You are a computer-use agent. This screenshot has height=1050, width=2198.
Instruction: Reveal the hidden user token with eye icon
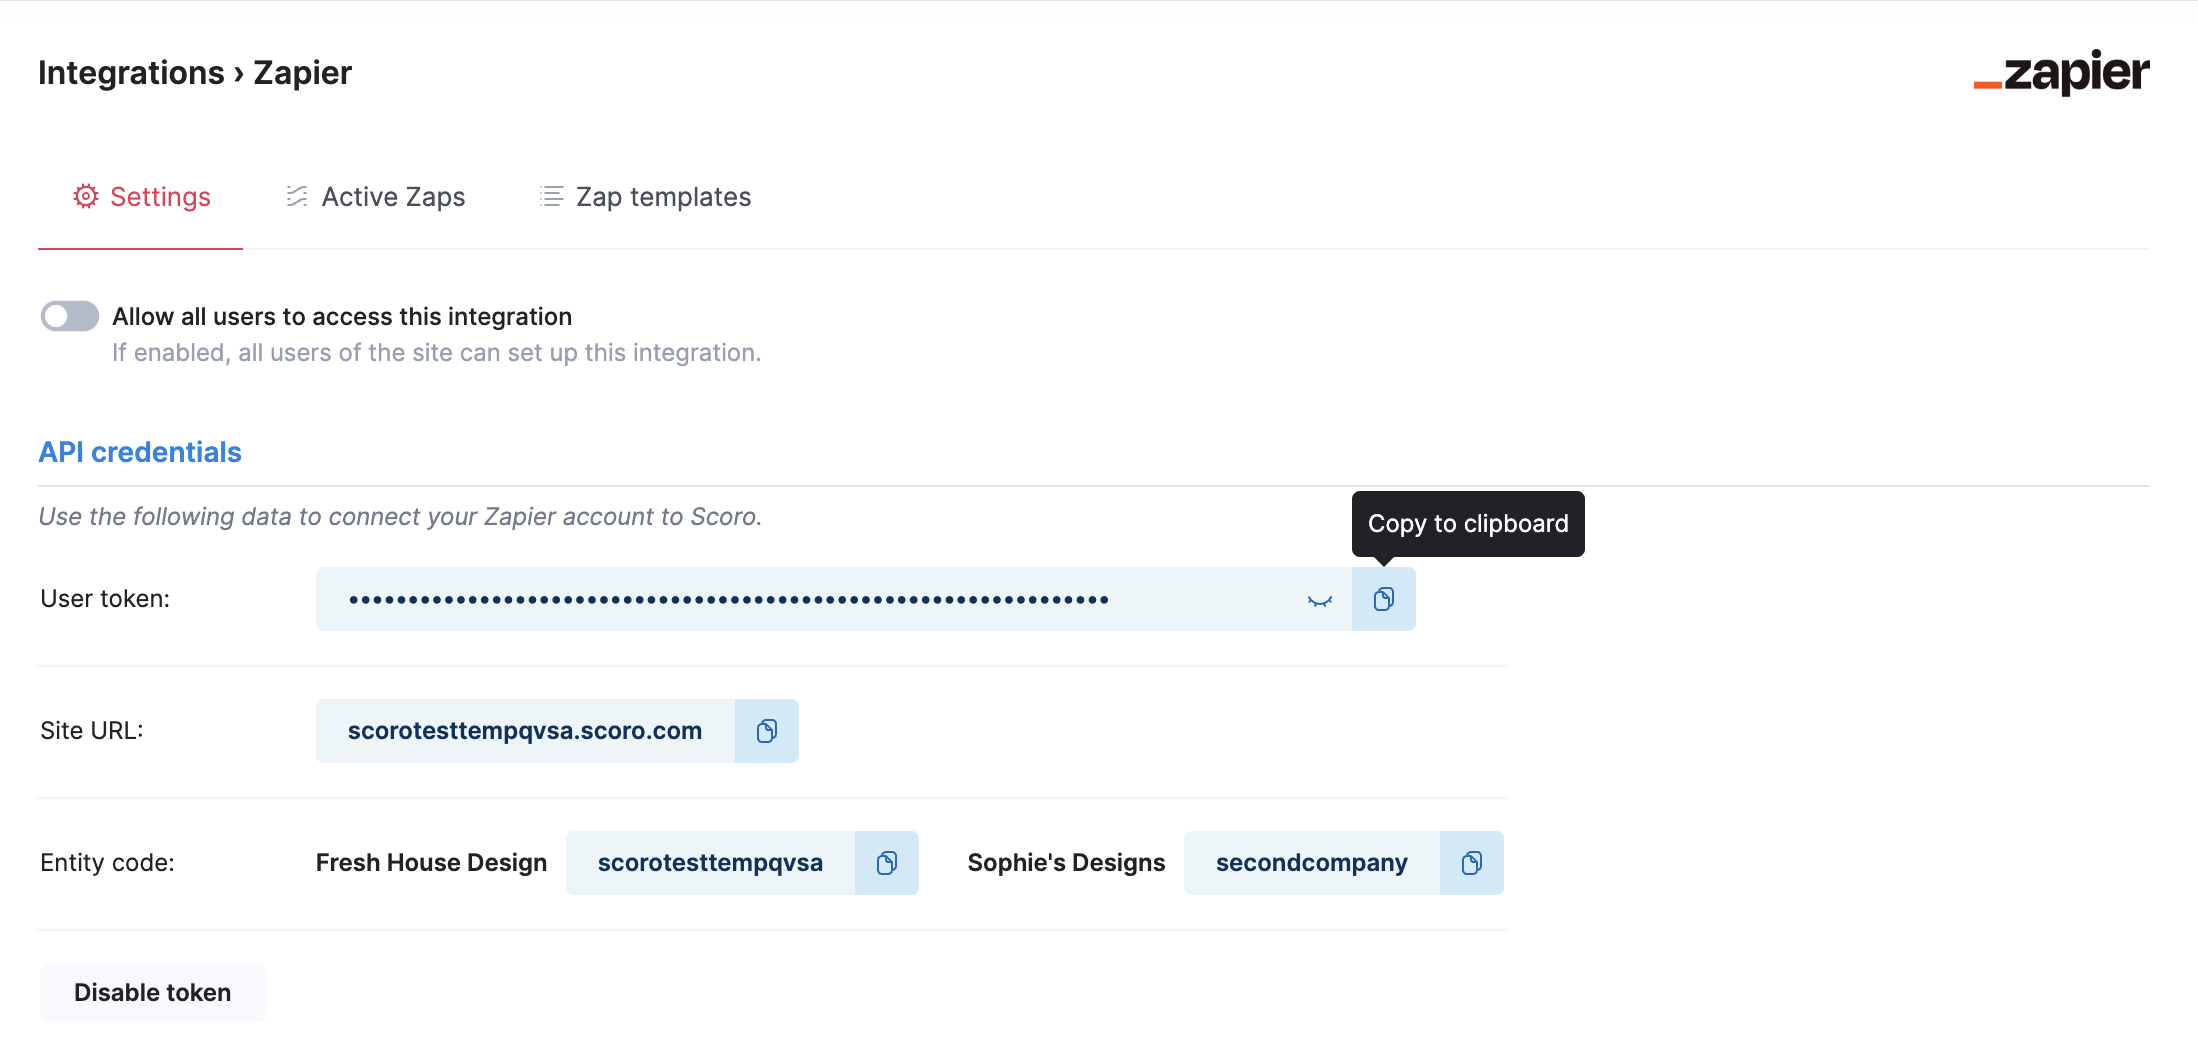(1320, 600)
